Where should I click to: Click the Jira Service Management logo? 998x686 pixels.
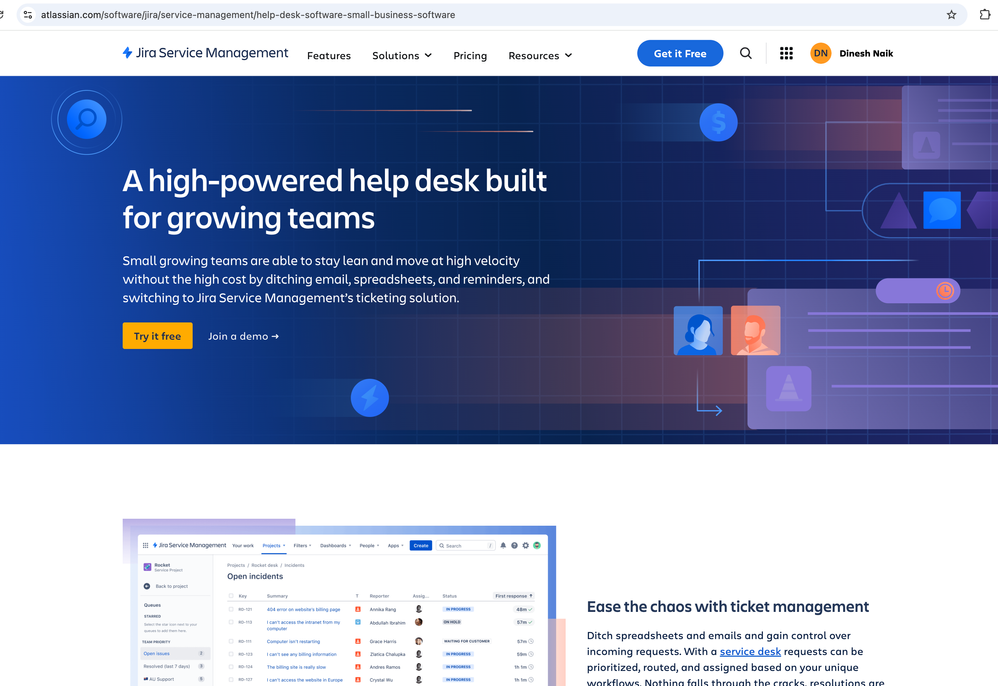[205, 53]
